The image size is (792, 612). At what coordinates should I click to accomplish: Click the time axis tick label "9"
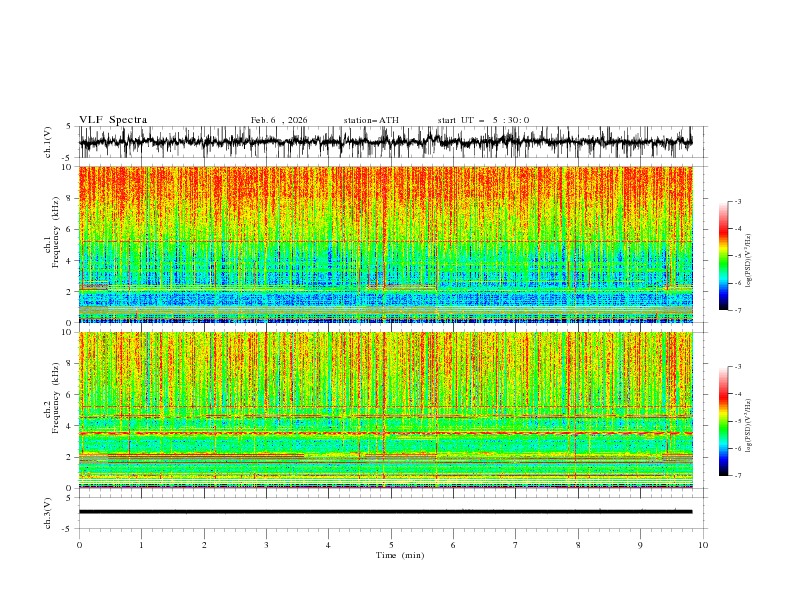pyautogui.click(x=640, y=545)
